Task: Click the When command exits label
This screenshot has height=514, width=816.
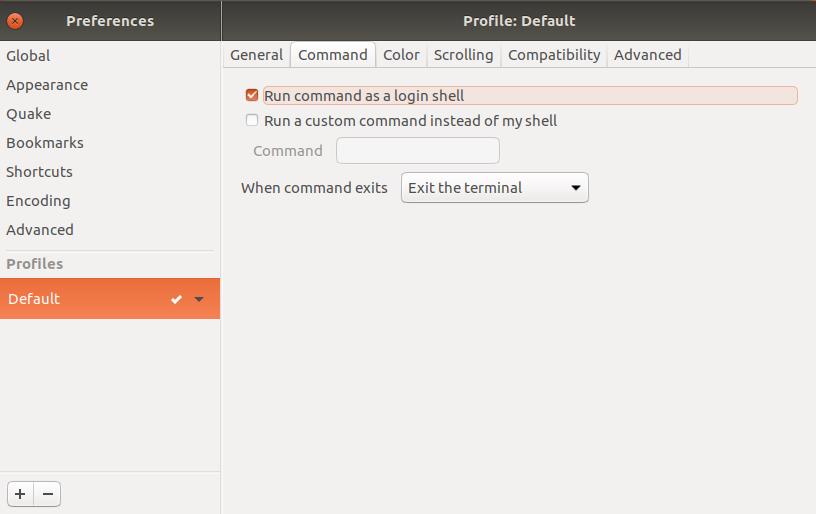Action: click(314, 188)
